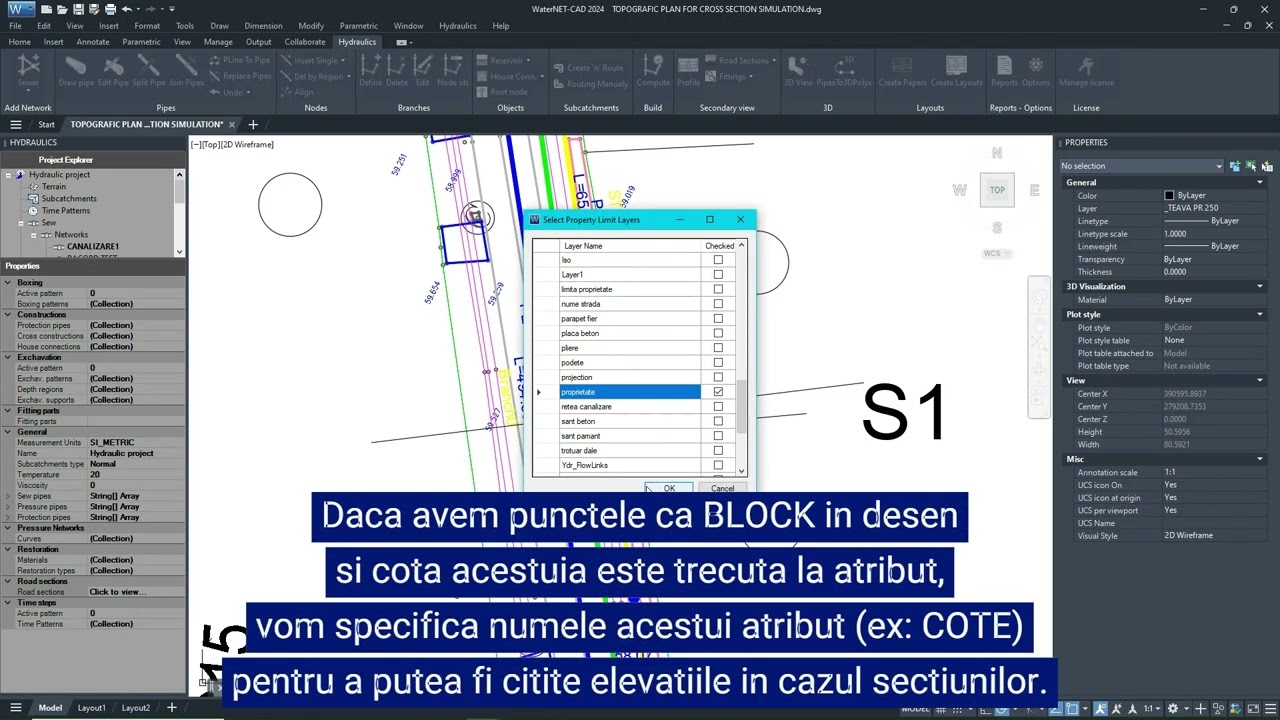
Task: Check the parapet fier layer checkbox
Action: [718, 318]
